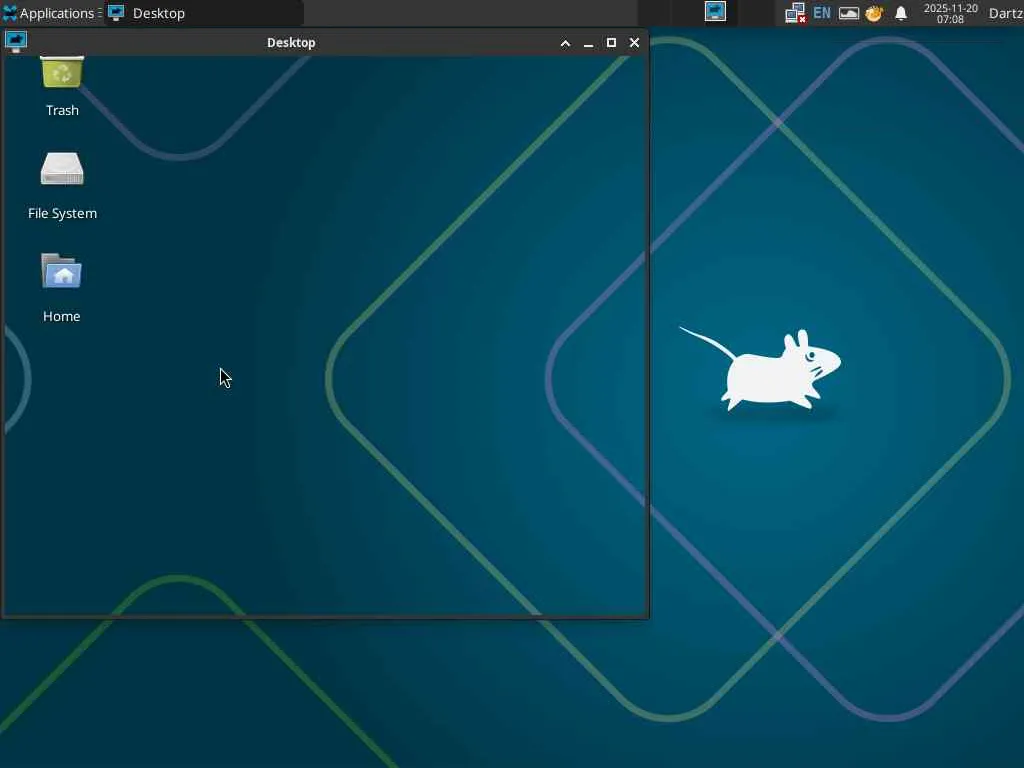Maximize the Desktop window

pos(611,42)
